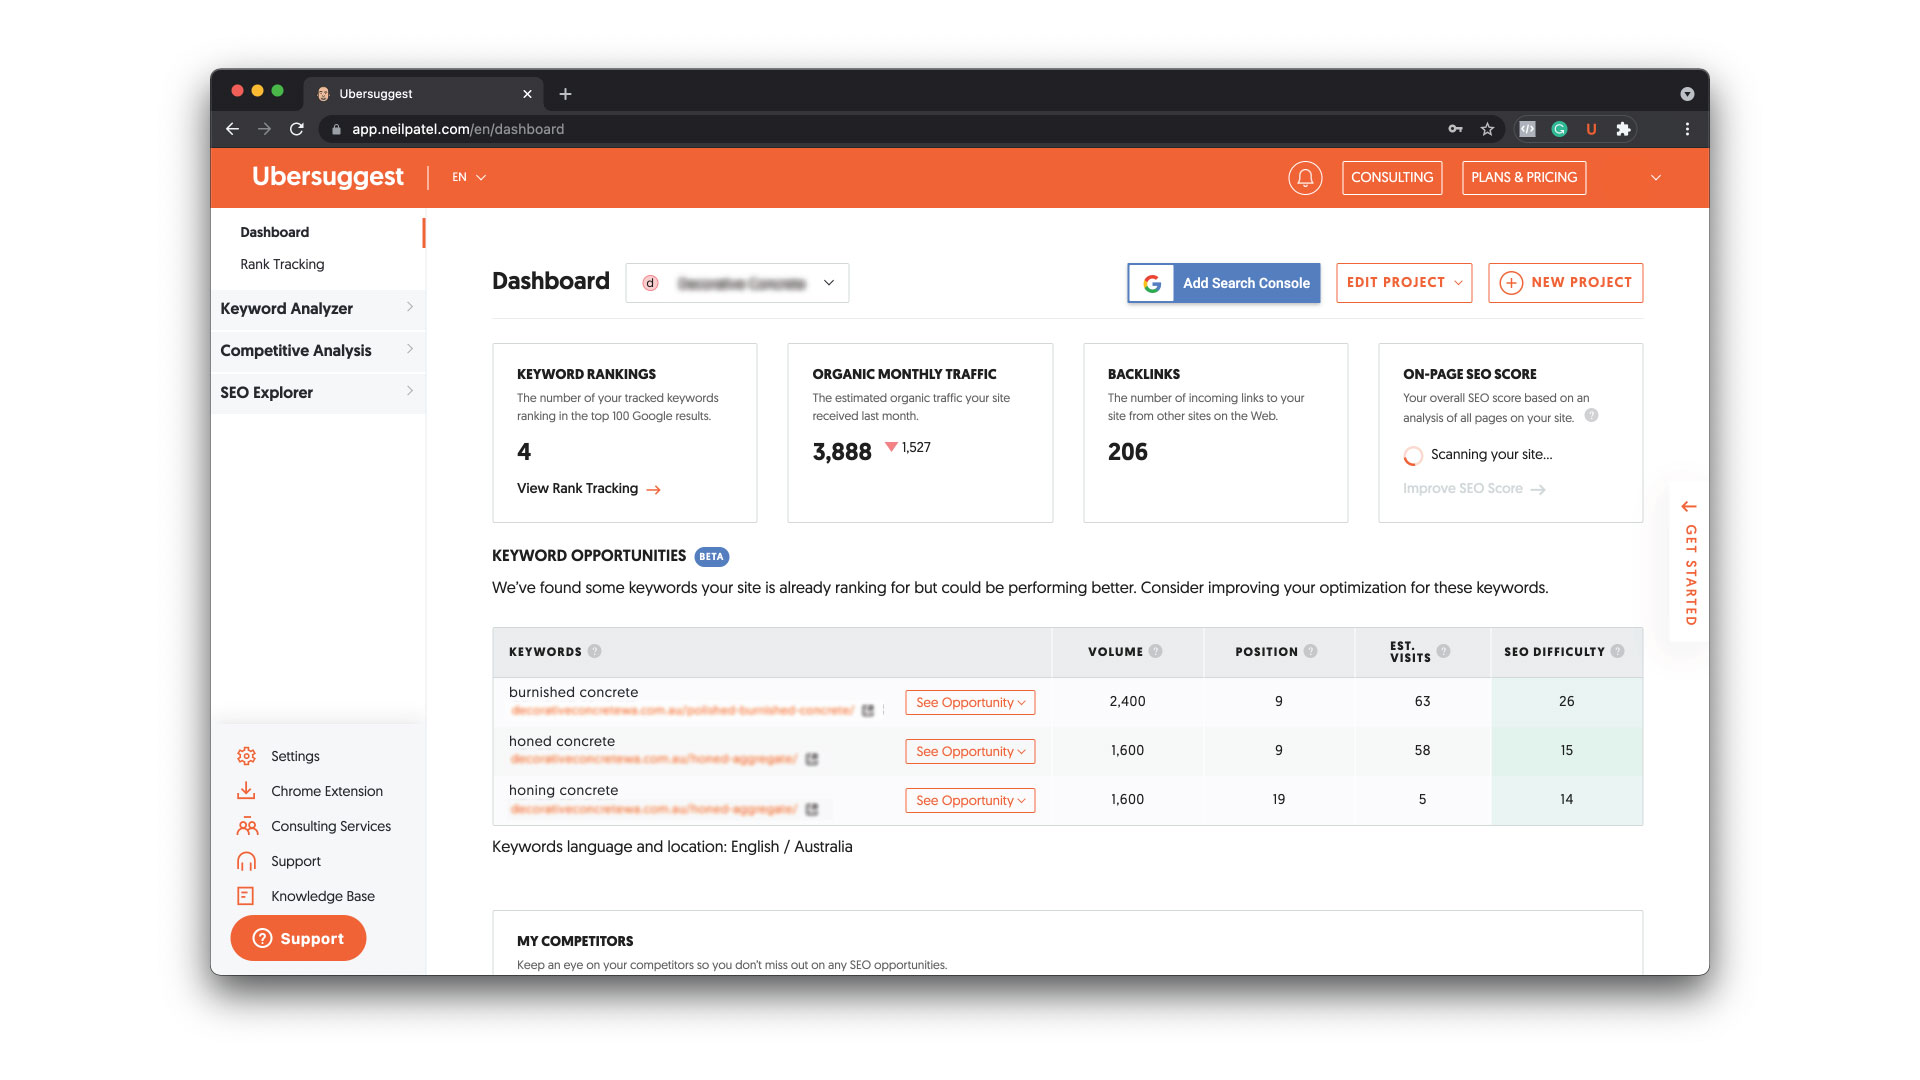Click the 206 backlinks value
1920x1080 pixels.
click(1127, 452)
